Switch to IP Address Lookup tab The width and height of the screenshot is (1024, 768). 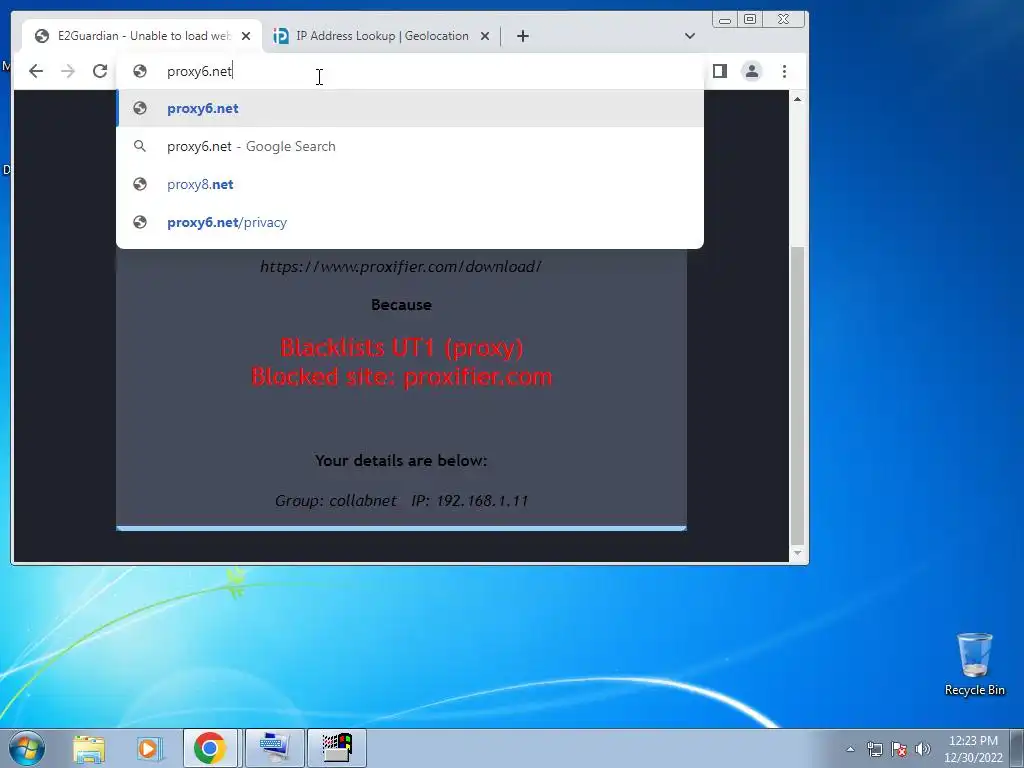tap(381, 36)
